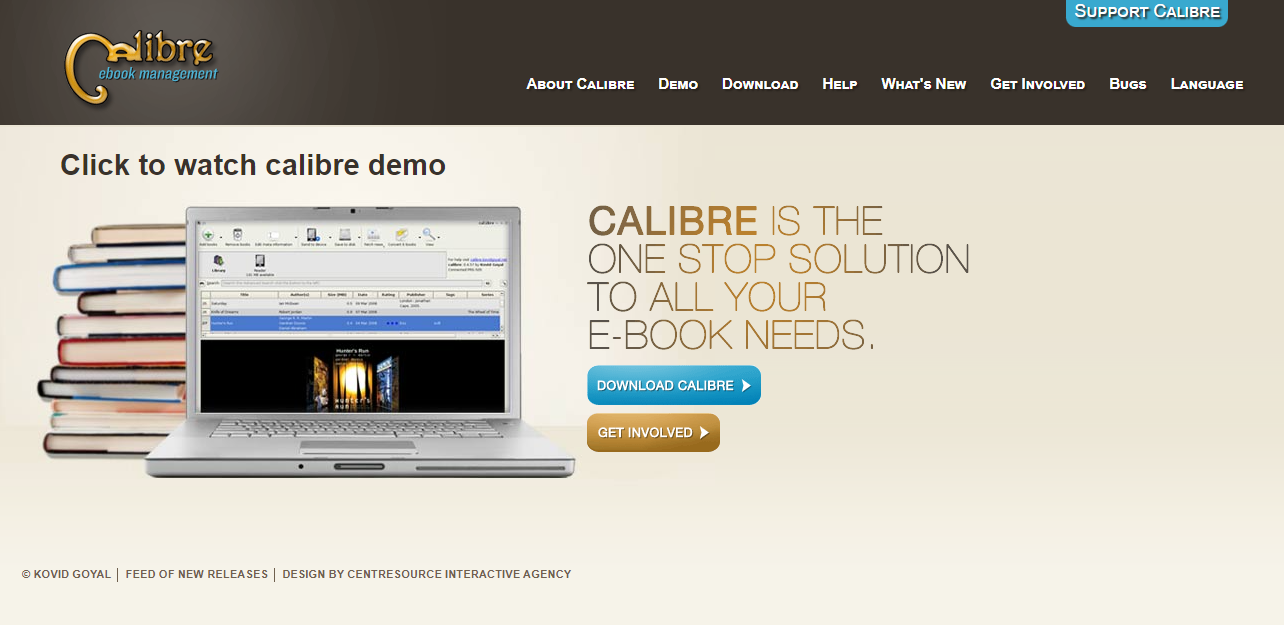Choose the Language menu item
Screen dimensions: 1284x625
1207,84
